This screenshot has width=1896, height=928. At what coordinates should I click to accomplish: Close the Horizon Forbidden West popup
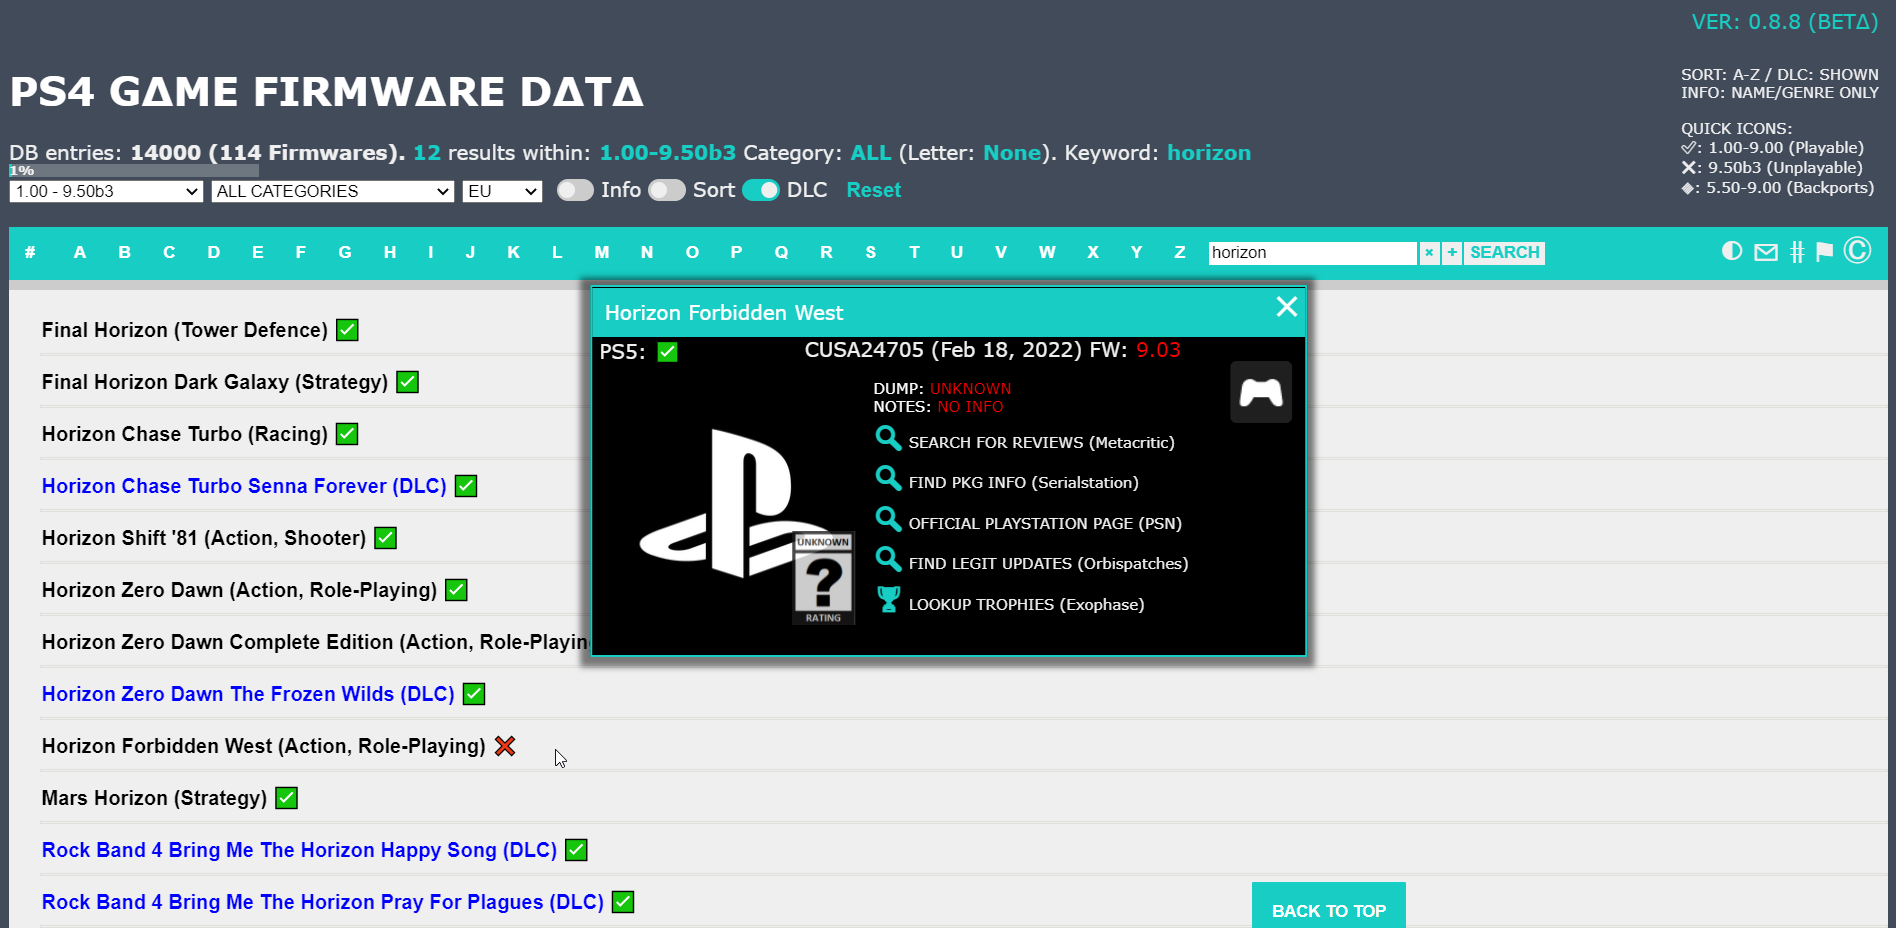point(1287,307)
